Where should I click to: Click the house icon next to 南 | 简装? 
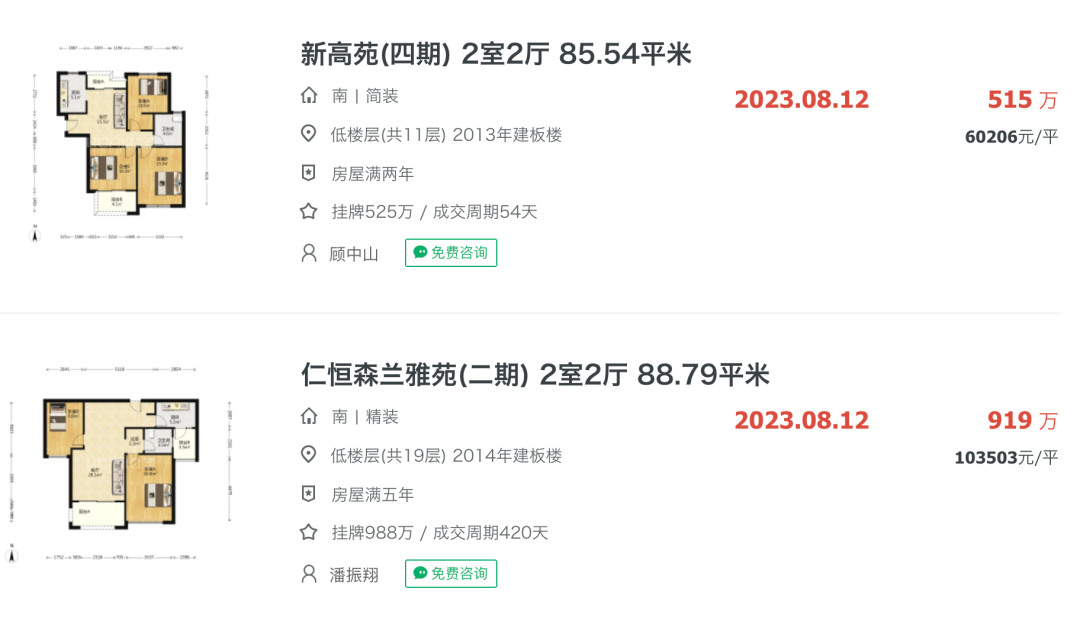point(309,96)
